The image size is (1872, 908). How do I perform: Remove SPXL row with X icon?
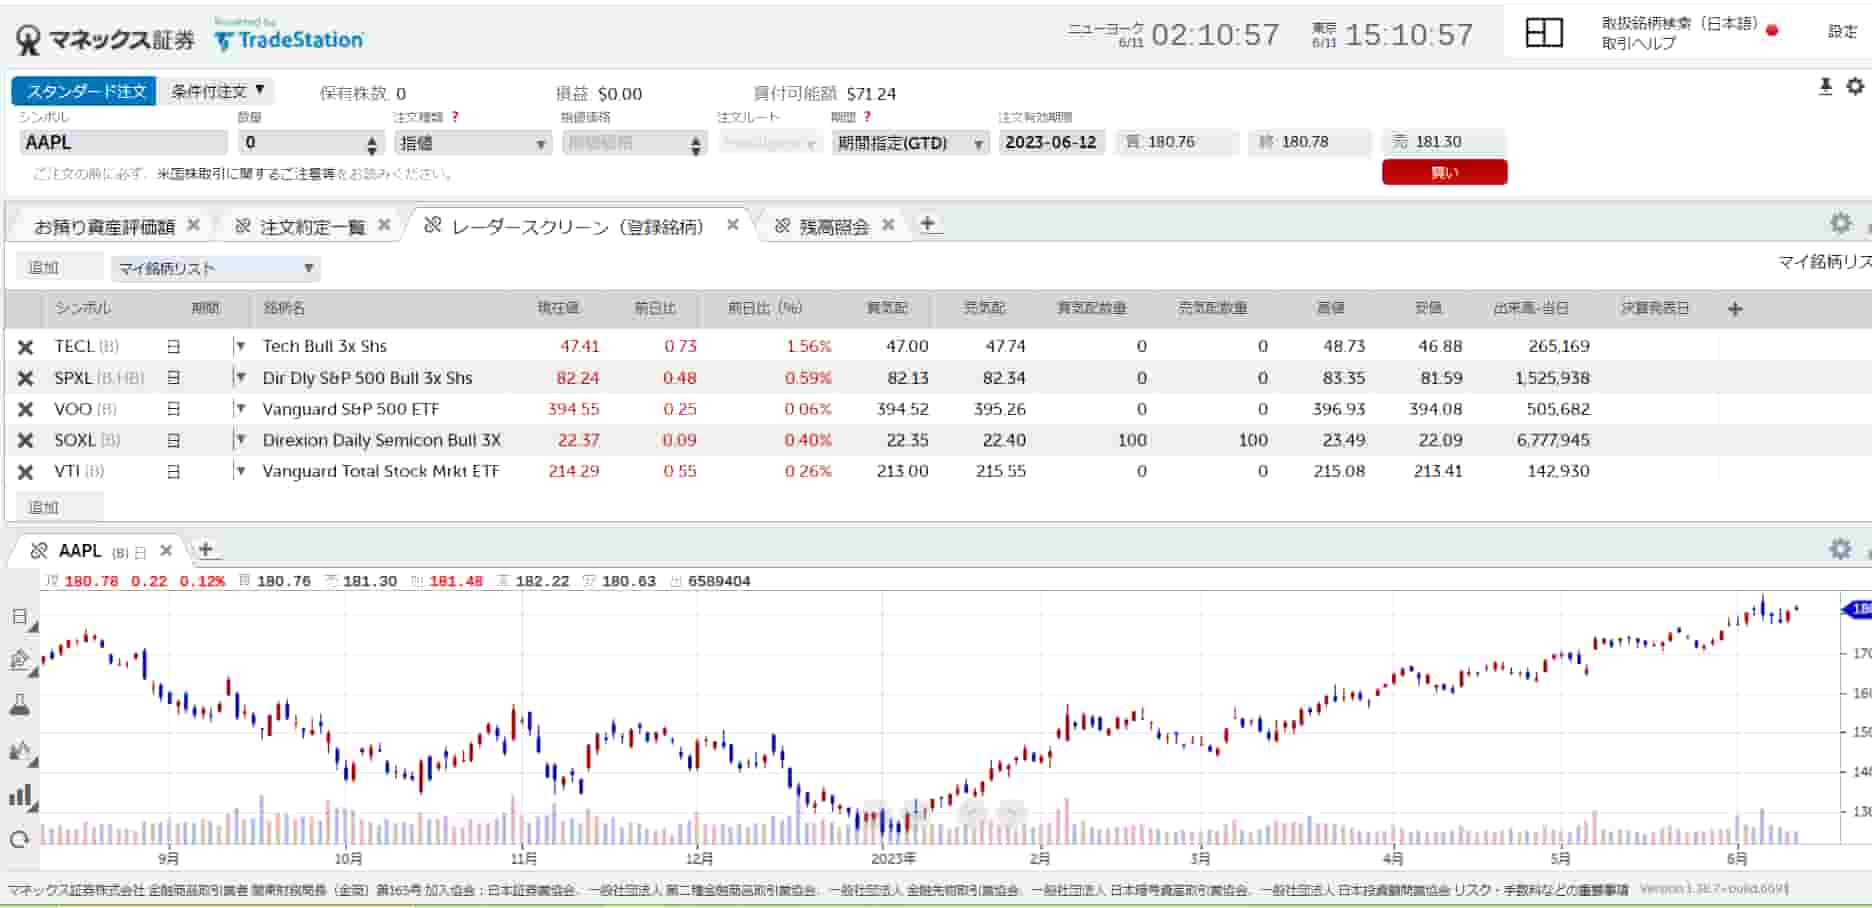coord(26,378)
